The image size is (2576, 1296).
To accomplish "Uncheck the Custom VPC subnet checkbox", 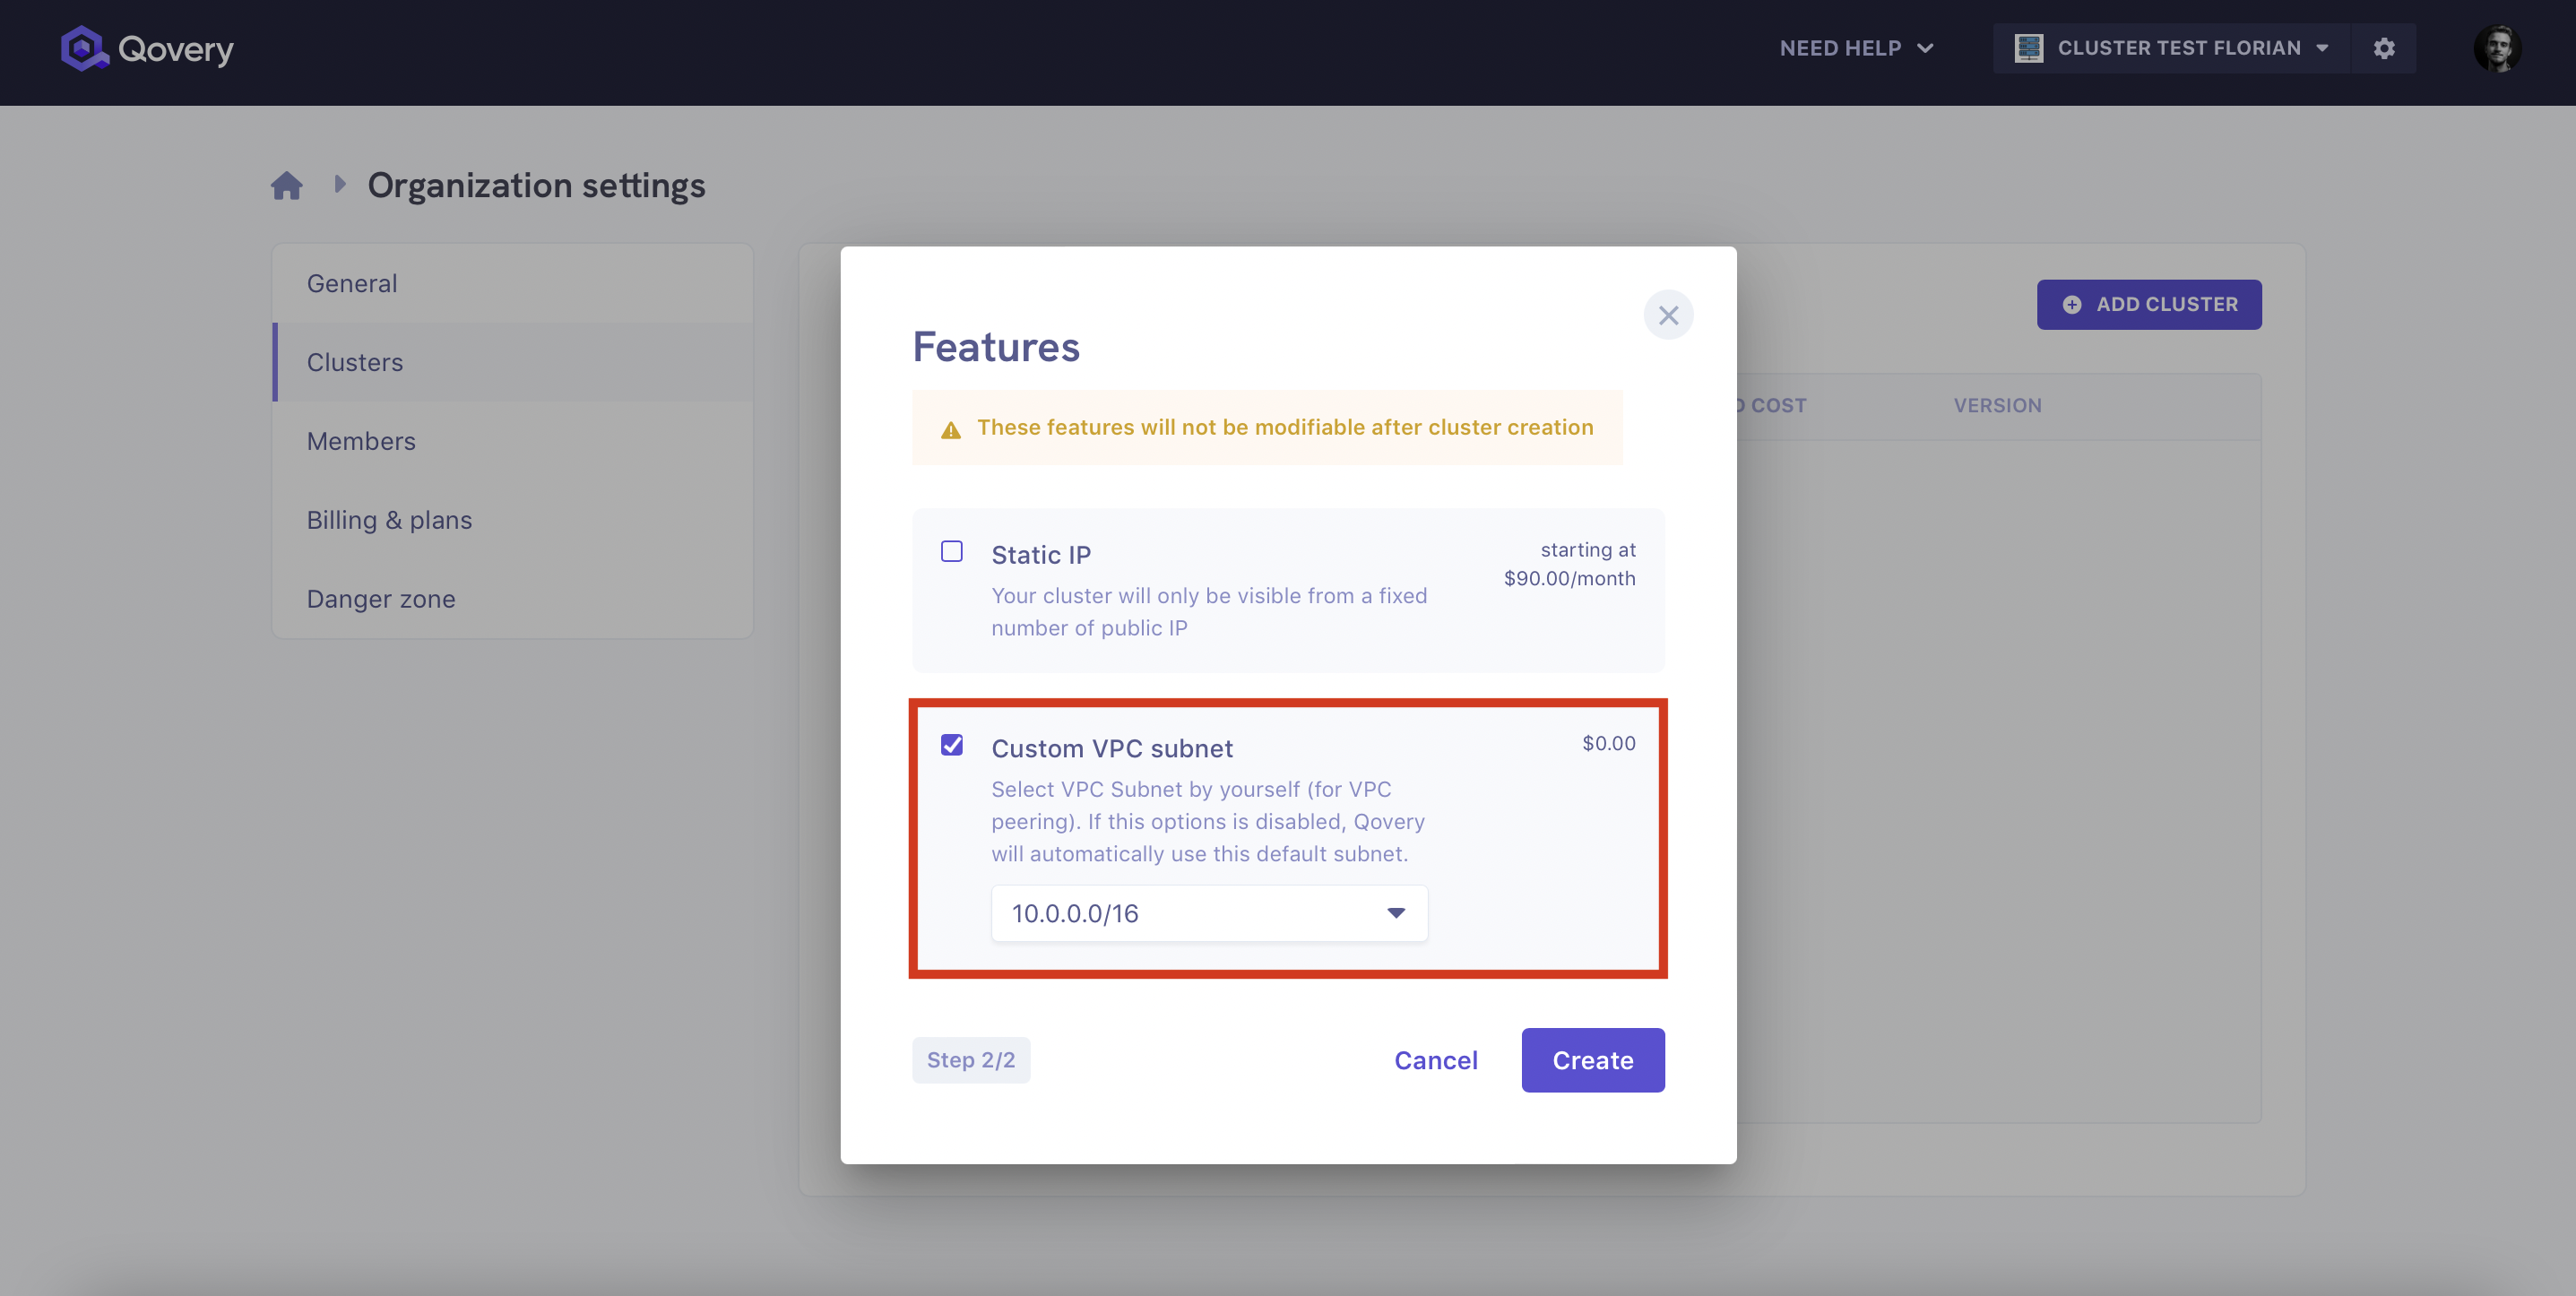I will tap(952, 745).
